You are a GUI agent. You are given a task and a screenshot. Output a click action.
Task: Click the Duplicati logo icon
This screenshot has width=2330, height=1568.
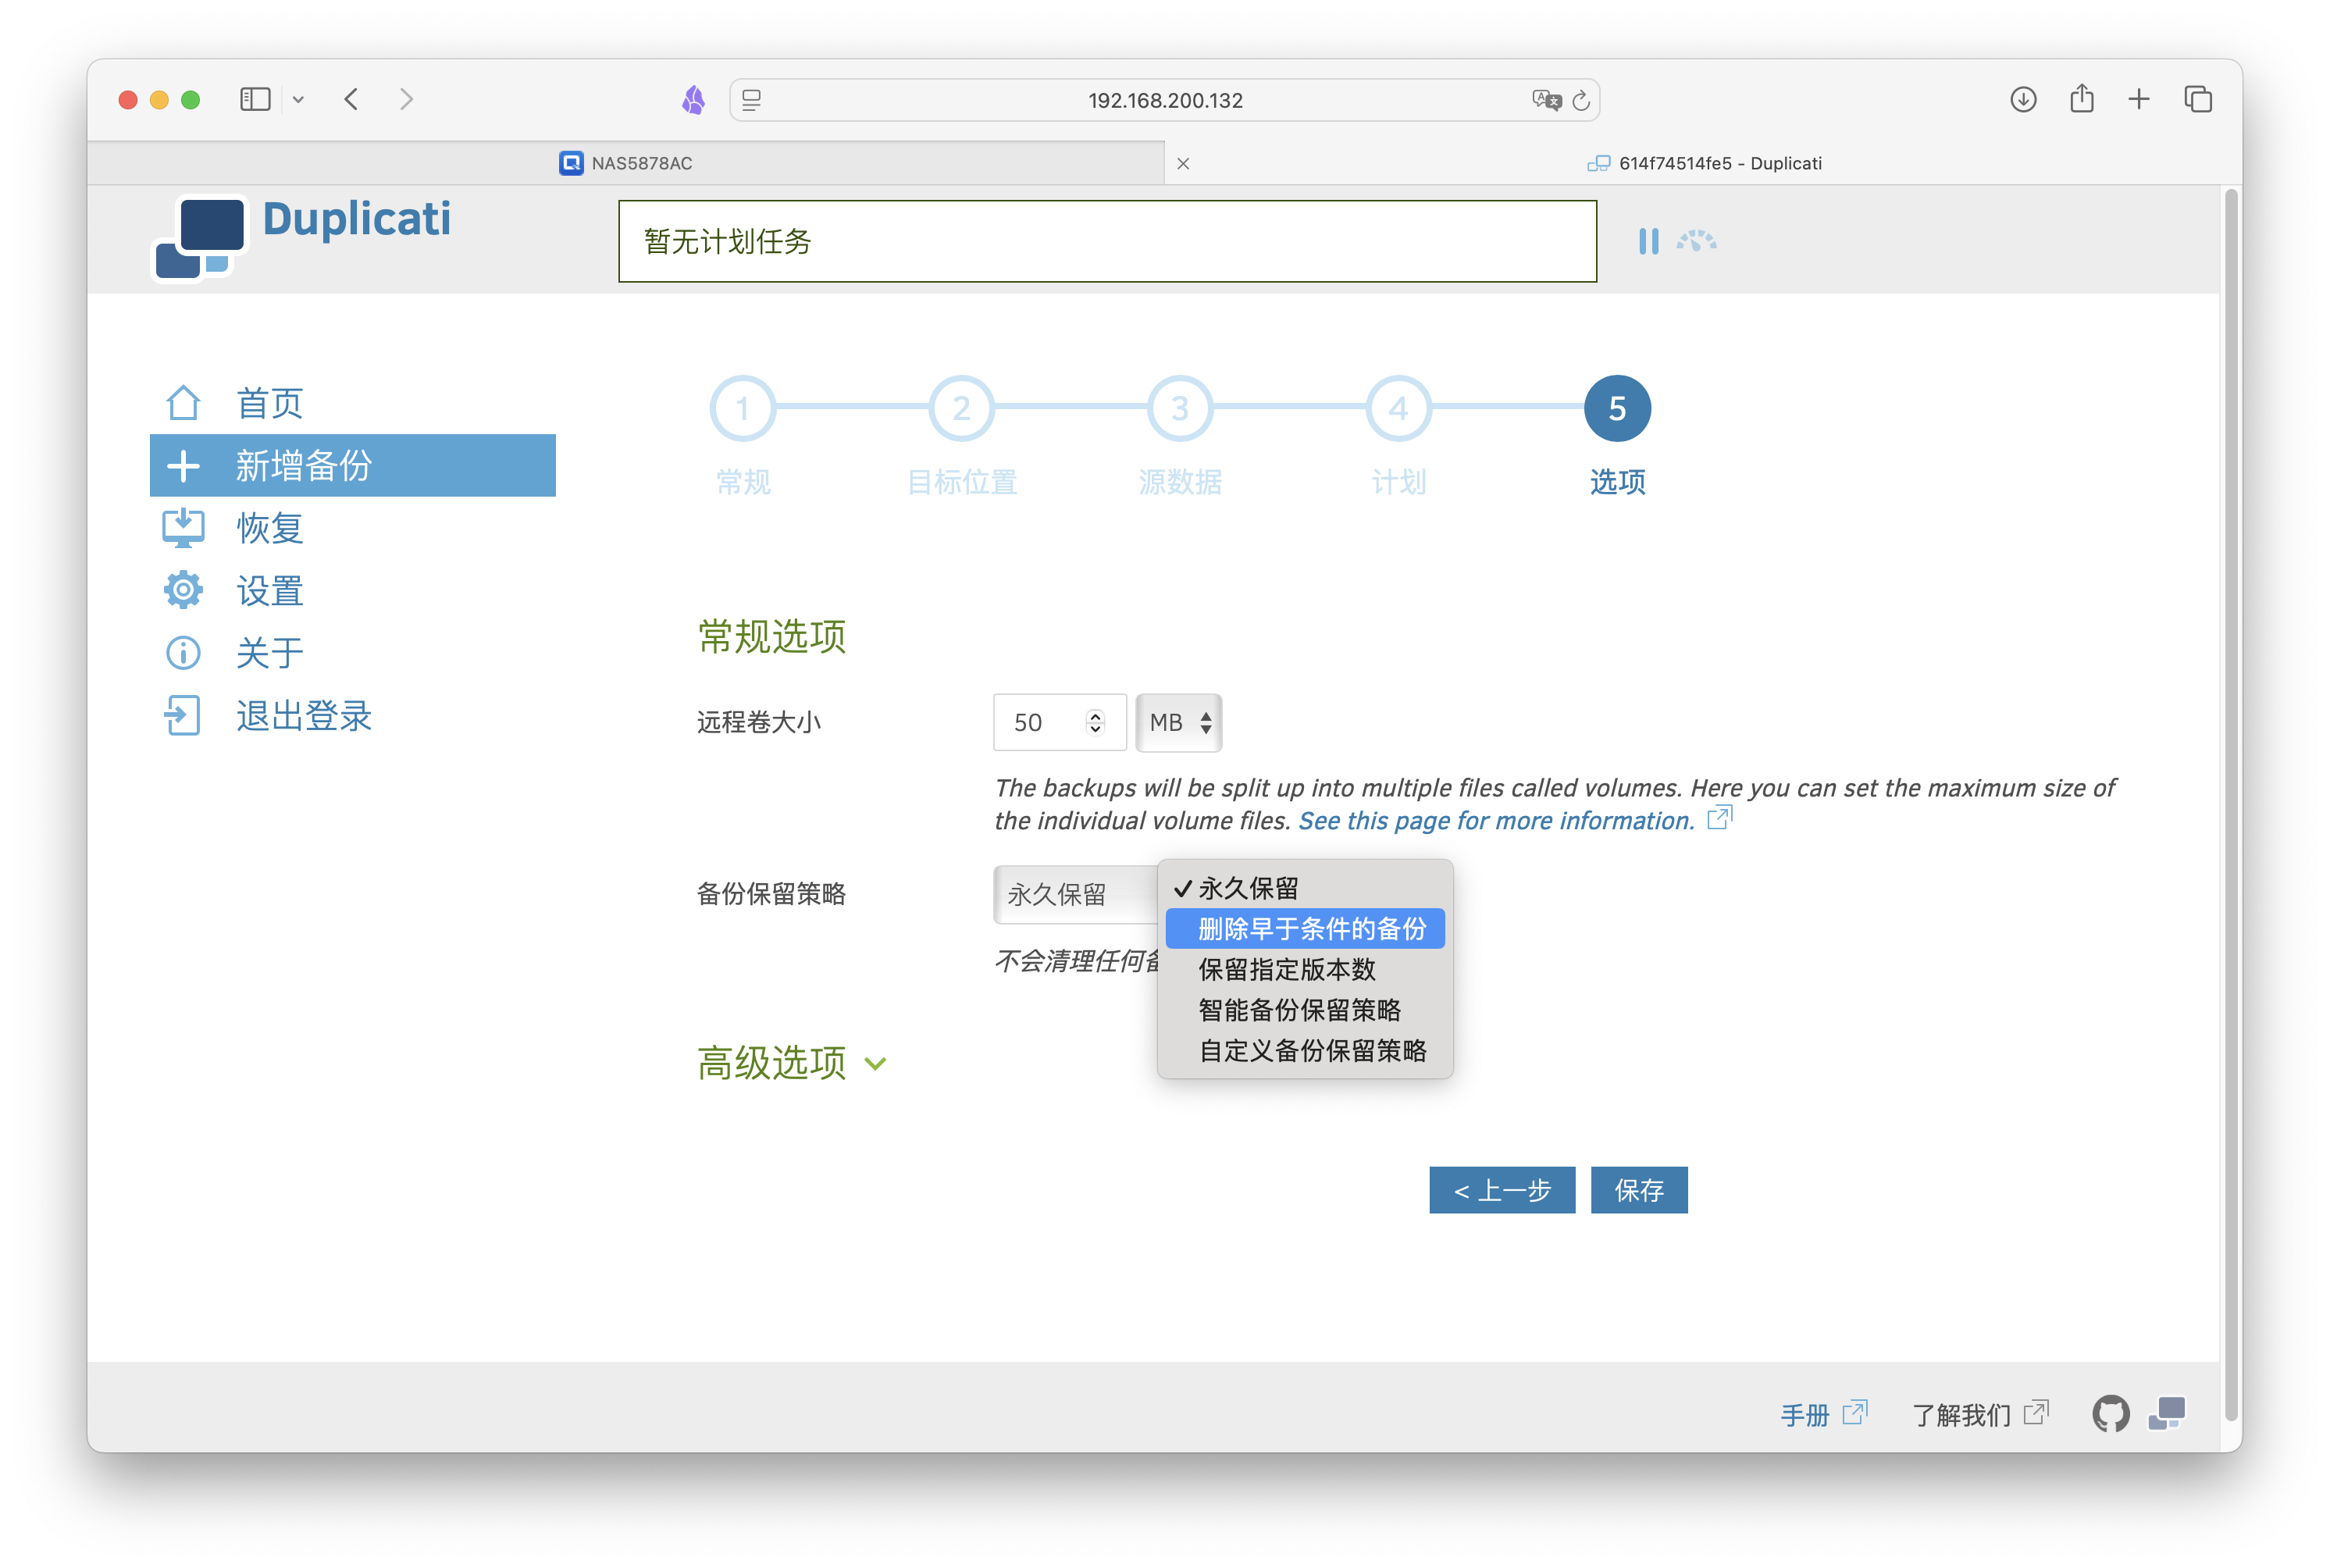[x=198, y=238]
